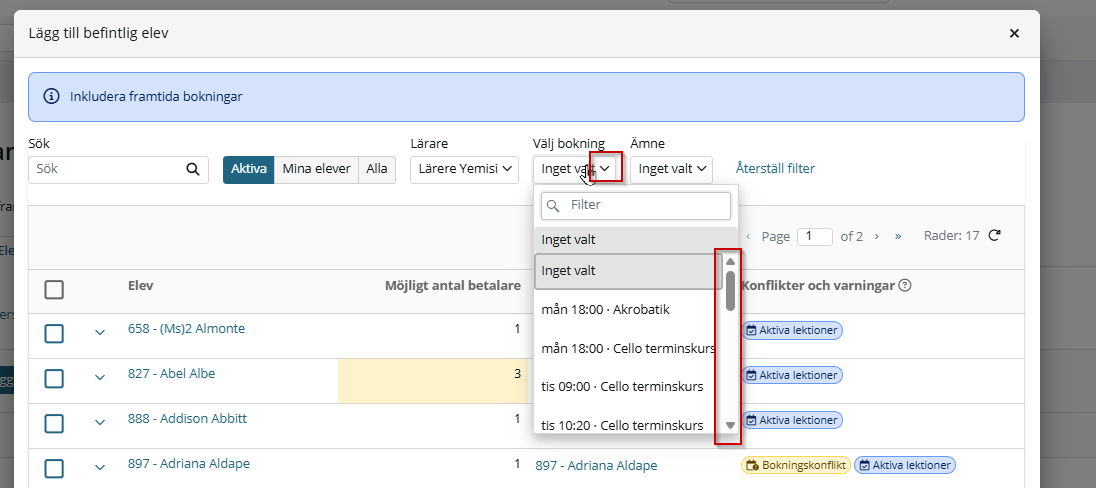This screenshot has width=1096, height=488.
Task: Go to next page with the arrow
Action: [877, 236]
